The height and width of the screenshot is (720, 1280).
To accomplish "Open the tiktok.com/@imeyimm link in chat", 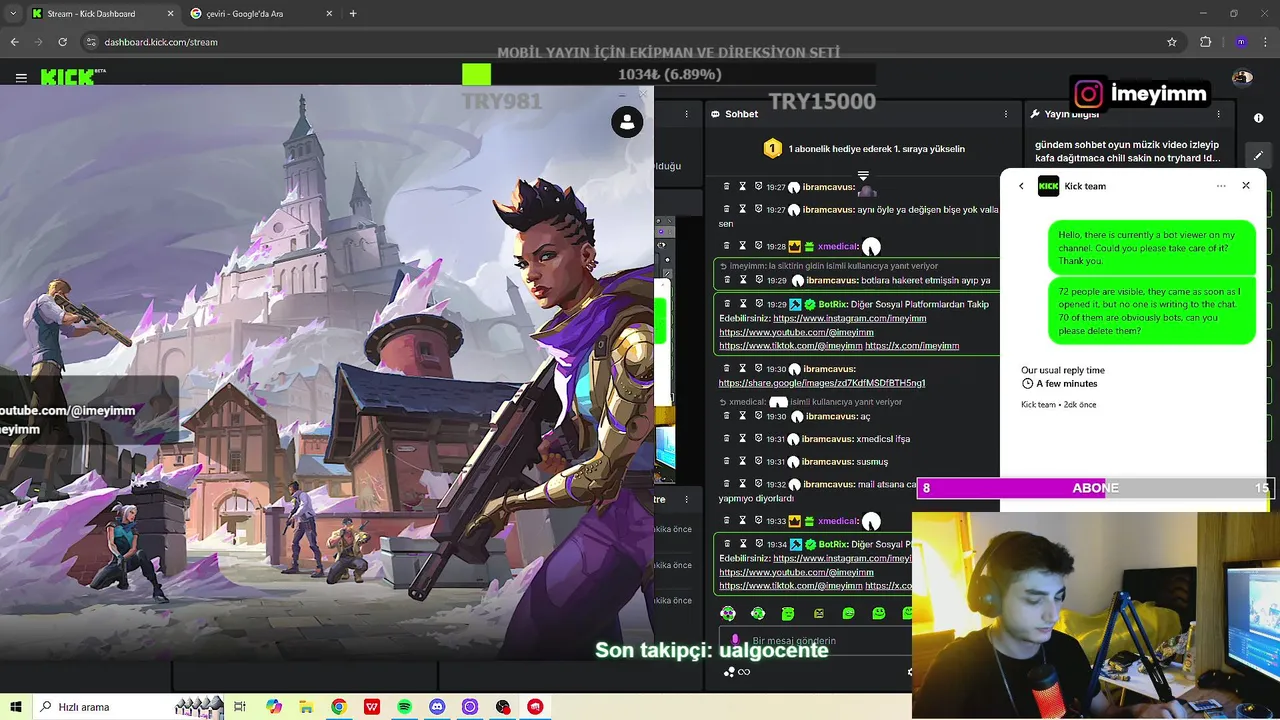I will click(x=790, y=346).
